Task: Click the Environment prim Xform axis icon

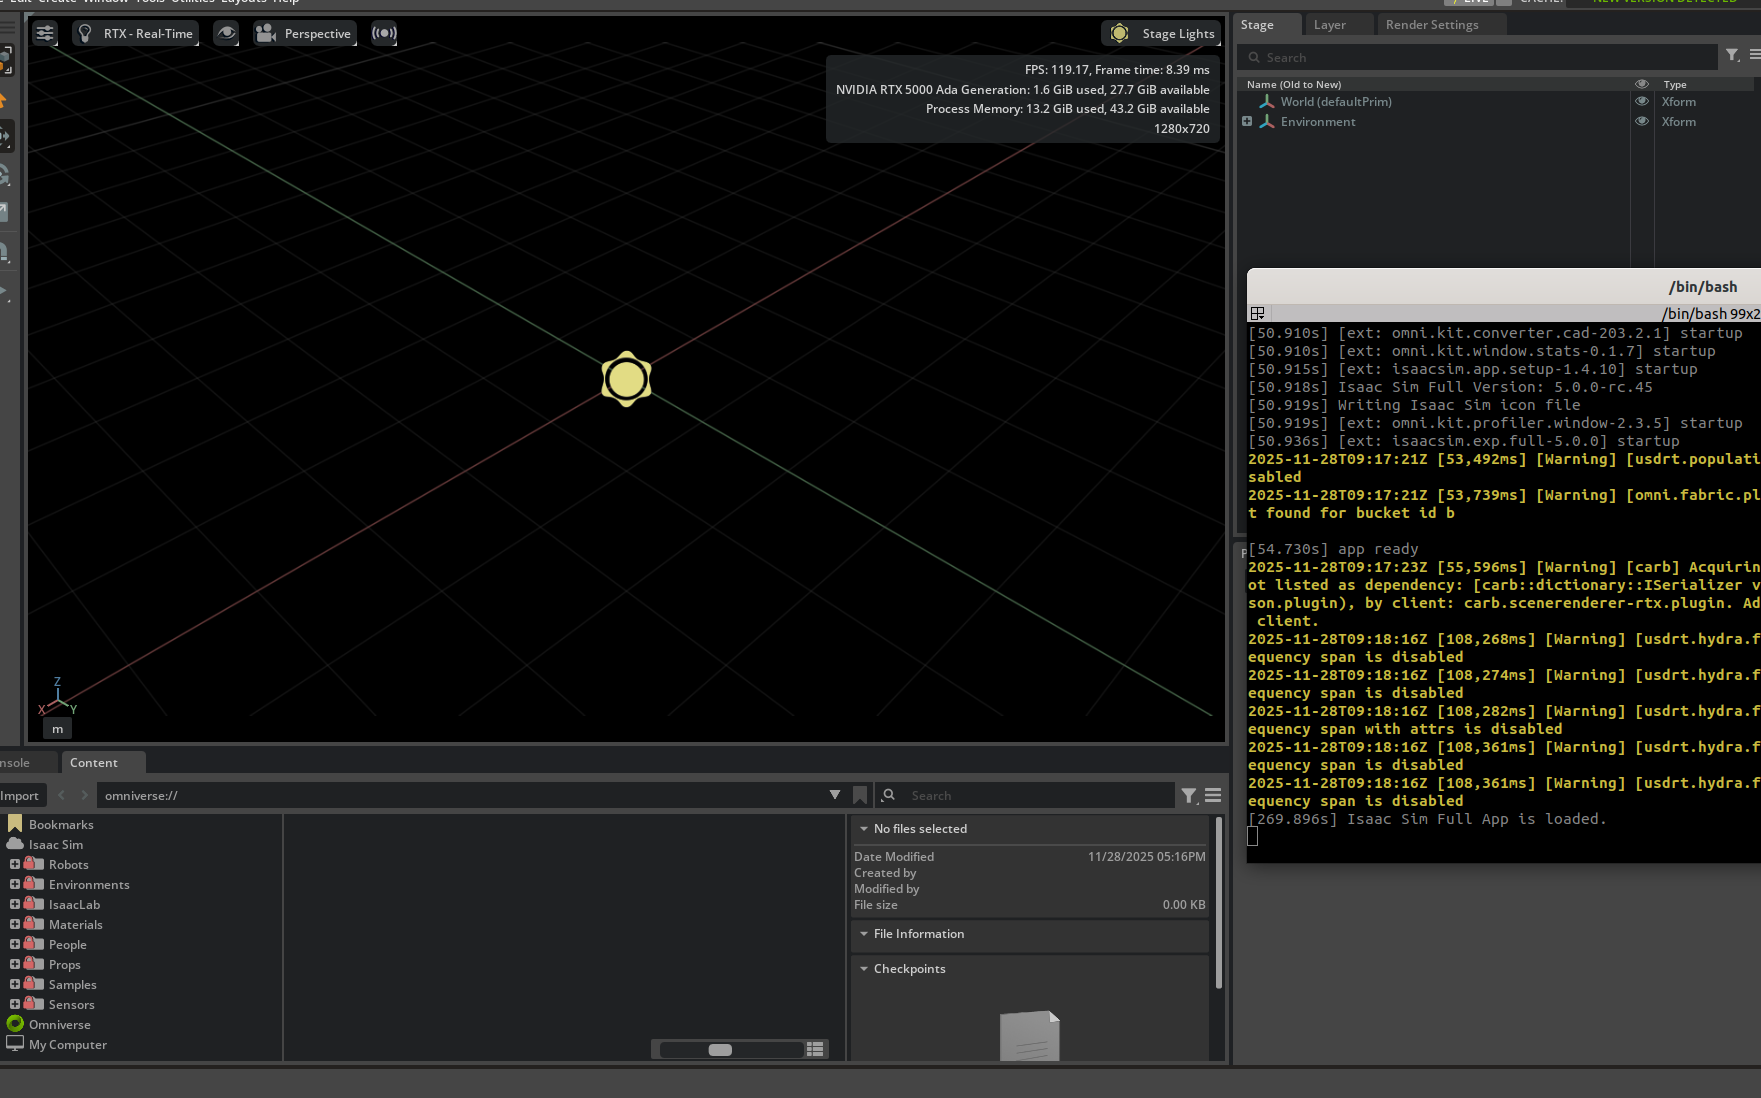Action: pos(1267,122)
